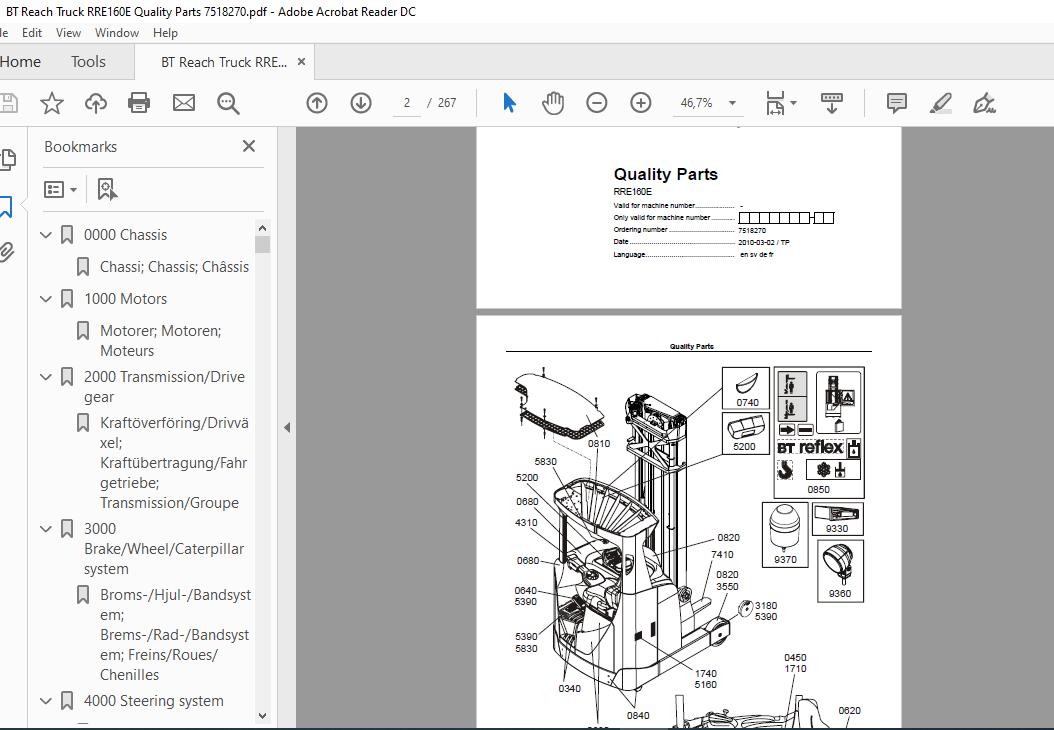Add a sticky note comment
The image size is (1054, 730).
tap(897, 103)
